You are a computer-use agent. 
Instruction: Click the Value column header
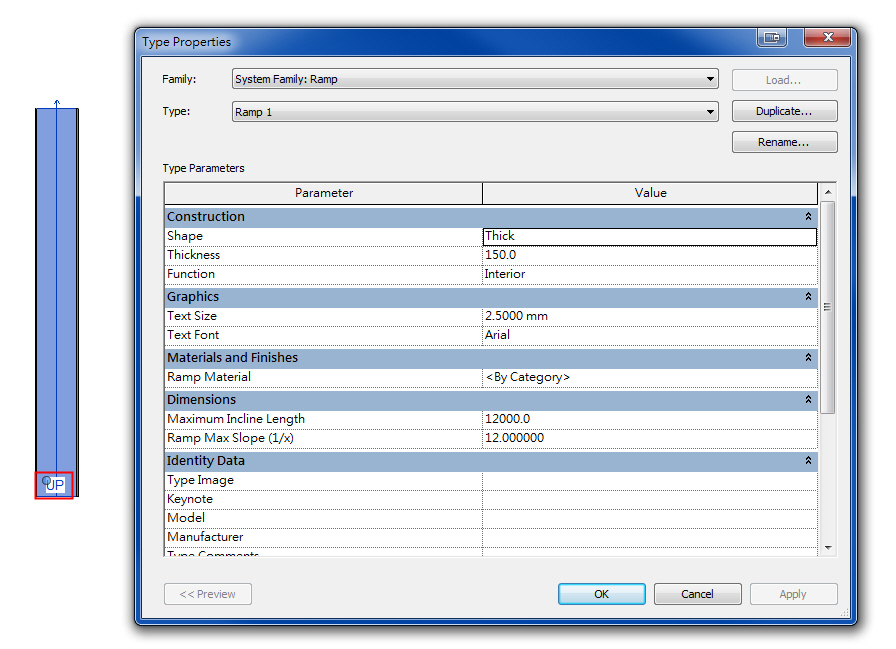point(650,193)
